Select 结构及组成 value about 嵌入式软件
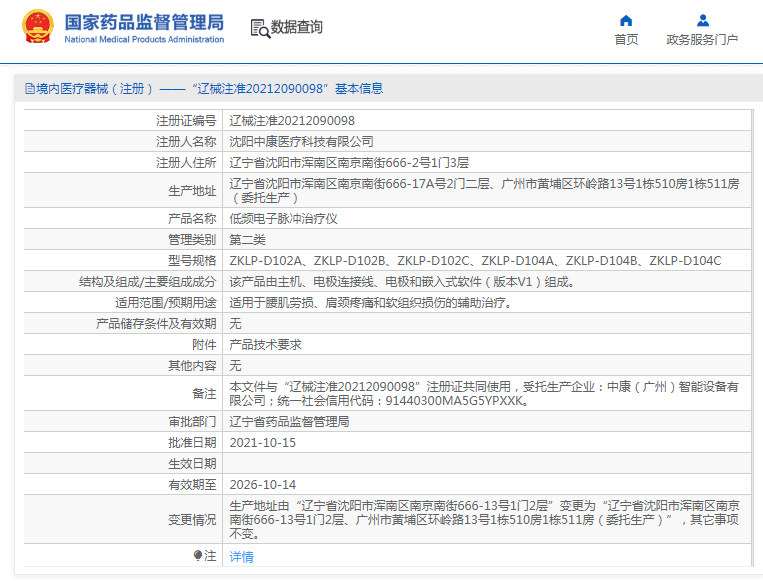This screenshot has width=763, height=582. click(402, 282)
